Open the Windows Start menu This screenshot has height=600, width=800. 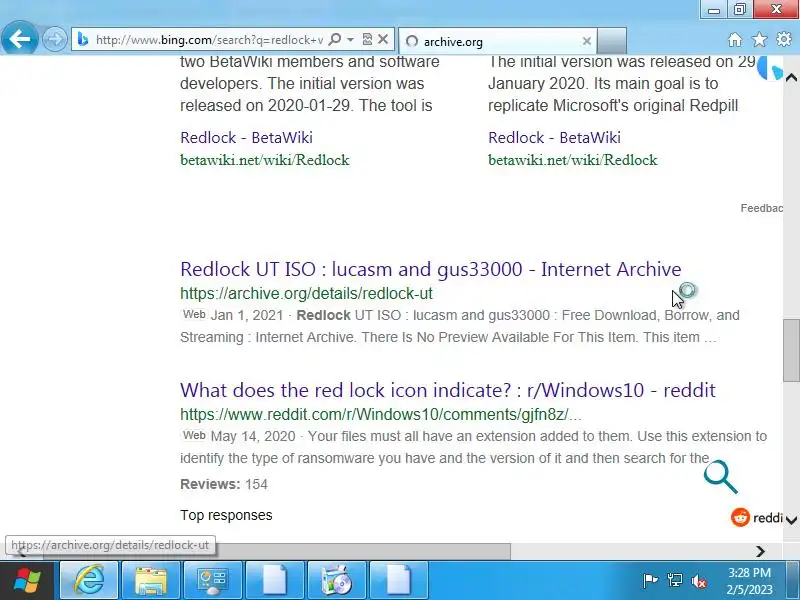(x=27, y=581)
